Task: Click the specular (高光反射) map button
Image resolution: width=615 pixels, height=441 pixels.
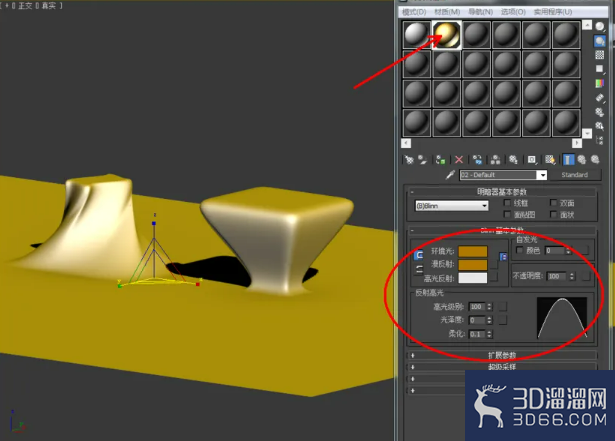Action: pos(494,277)
